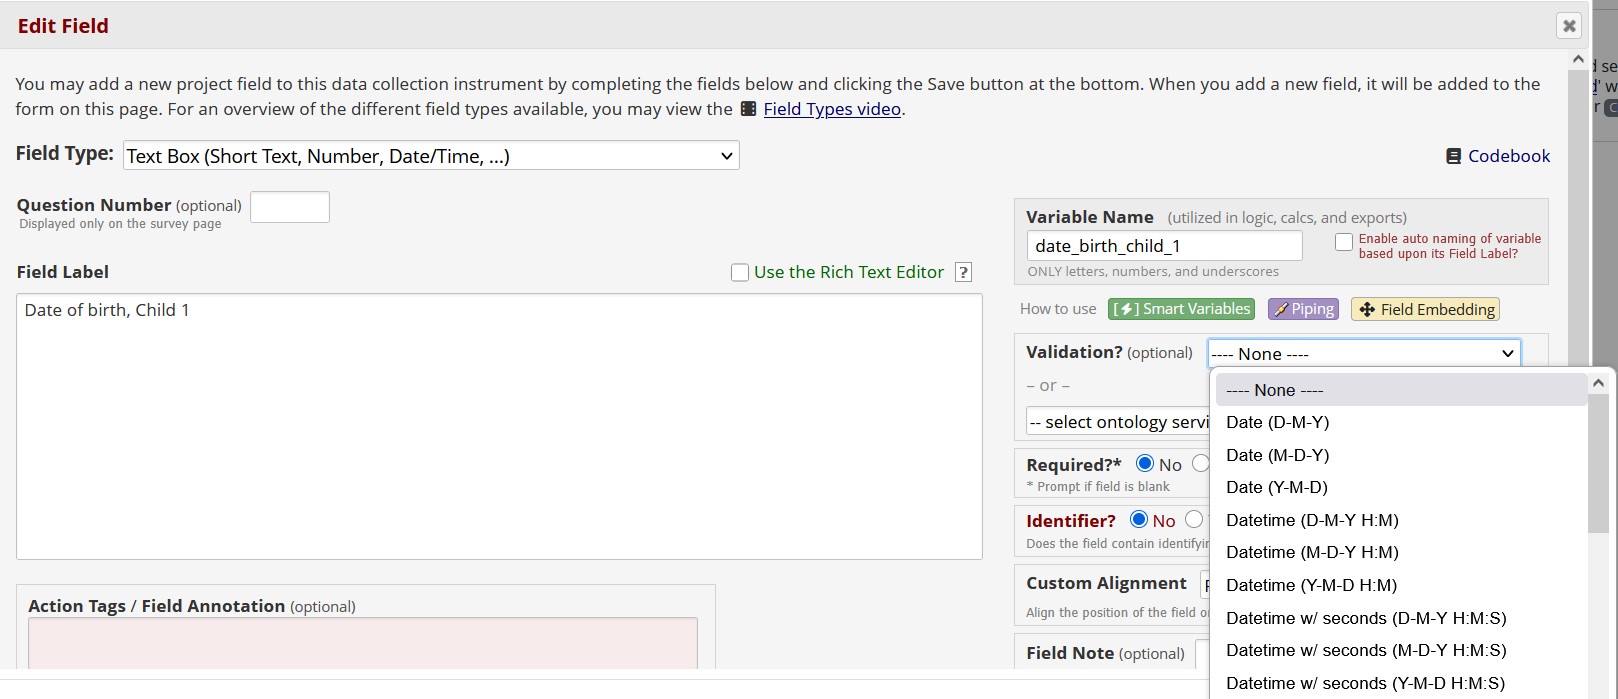Open the Piping help button
1618x699 pixels.
1303,309
